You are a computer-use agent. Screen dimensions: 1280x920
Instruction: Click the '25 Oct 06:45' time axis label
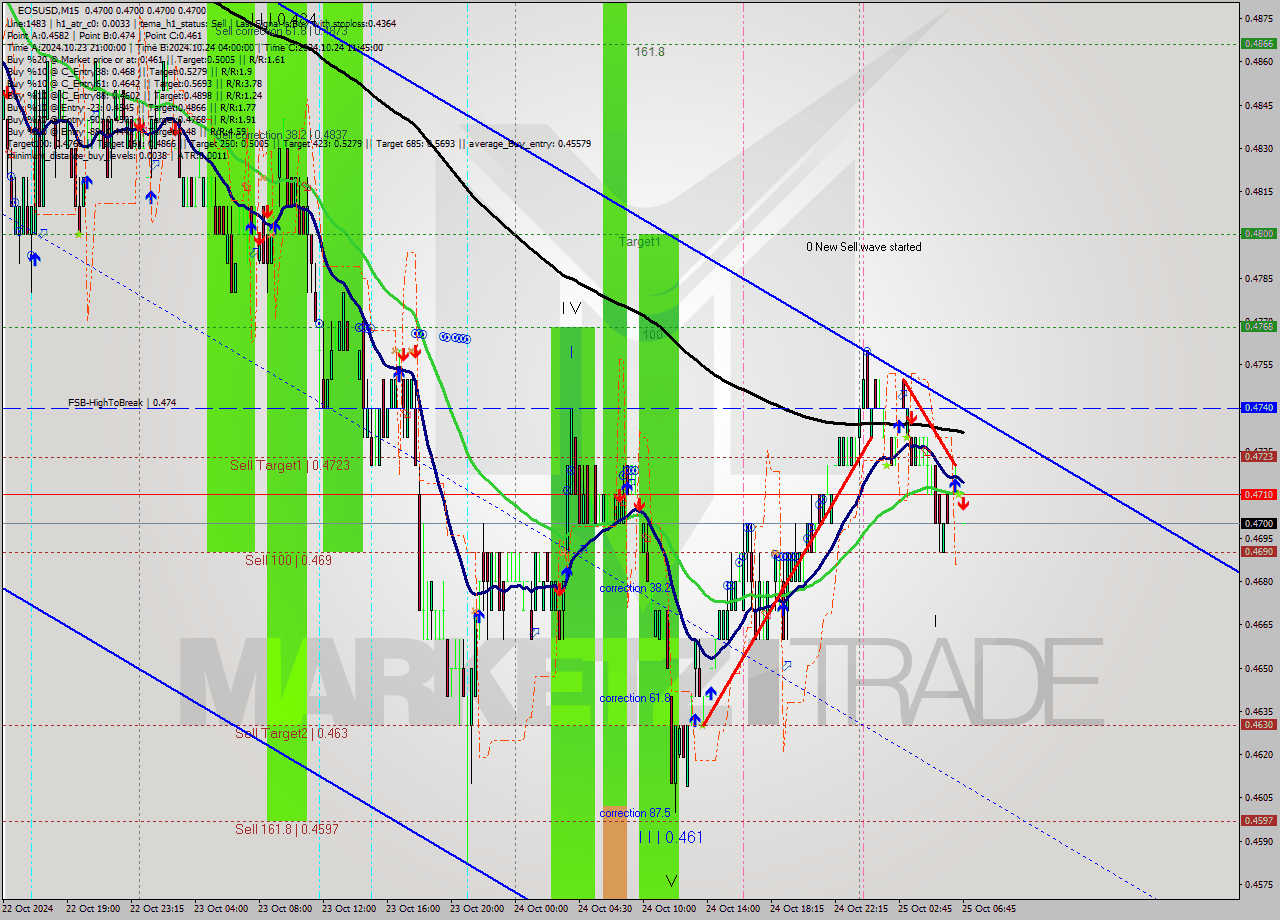[x=989, y=909]
